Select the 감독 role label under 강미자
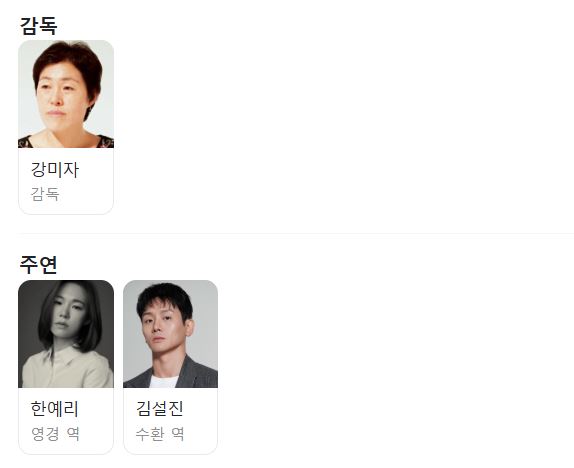 pyautogui.click(x=45, y=194)
